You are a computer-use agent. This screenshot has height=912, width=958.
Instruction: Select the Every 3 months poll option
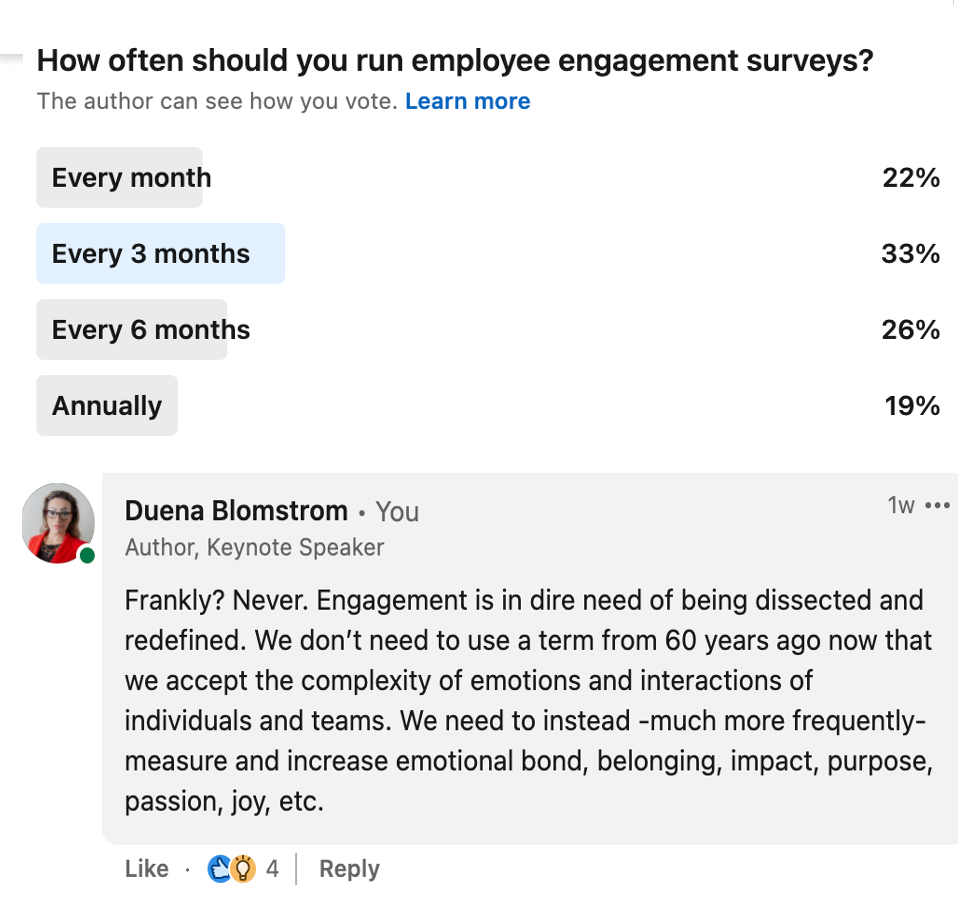[160, 253]
